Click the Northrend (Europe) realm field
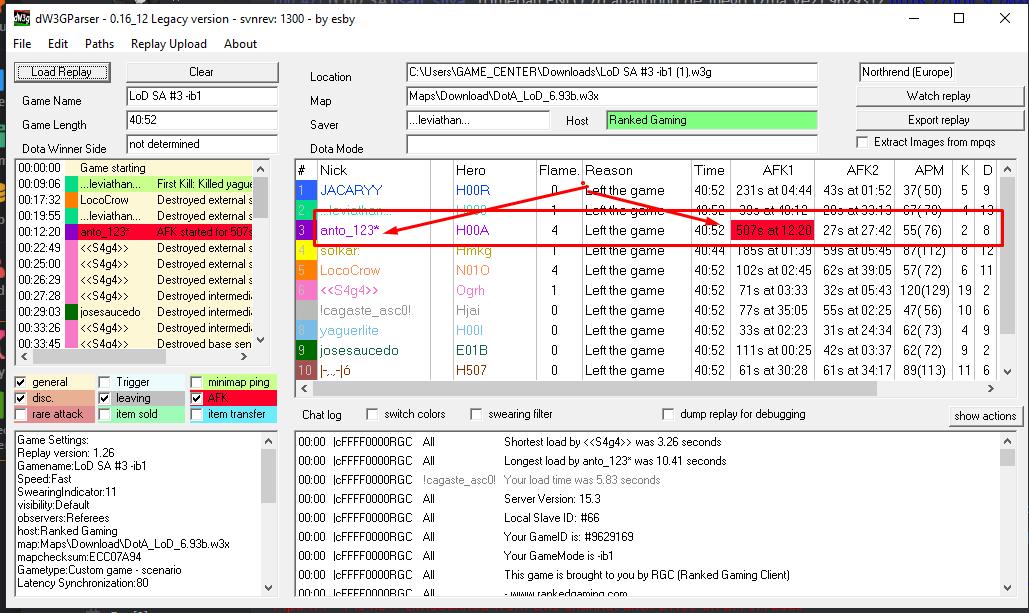This screenshot has height=613, width=1029. pyautogui.click(x=907, y=72)
